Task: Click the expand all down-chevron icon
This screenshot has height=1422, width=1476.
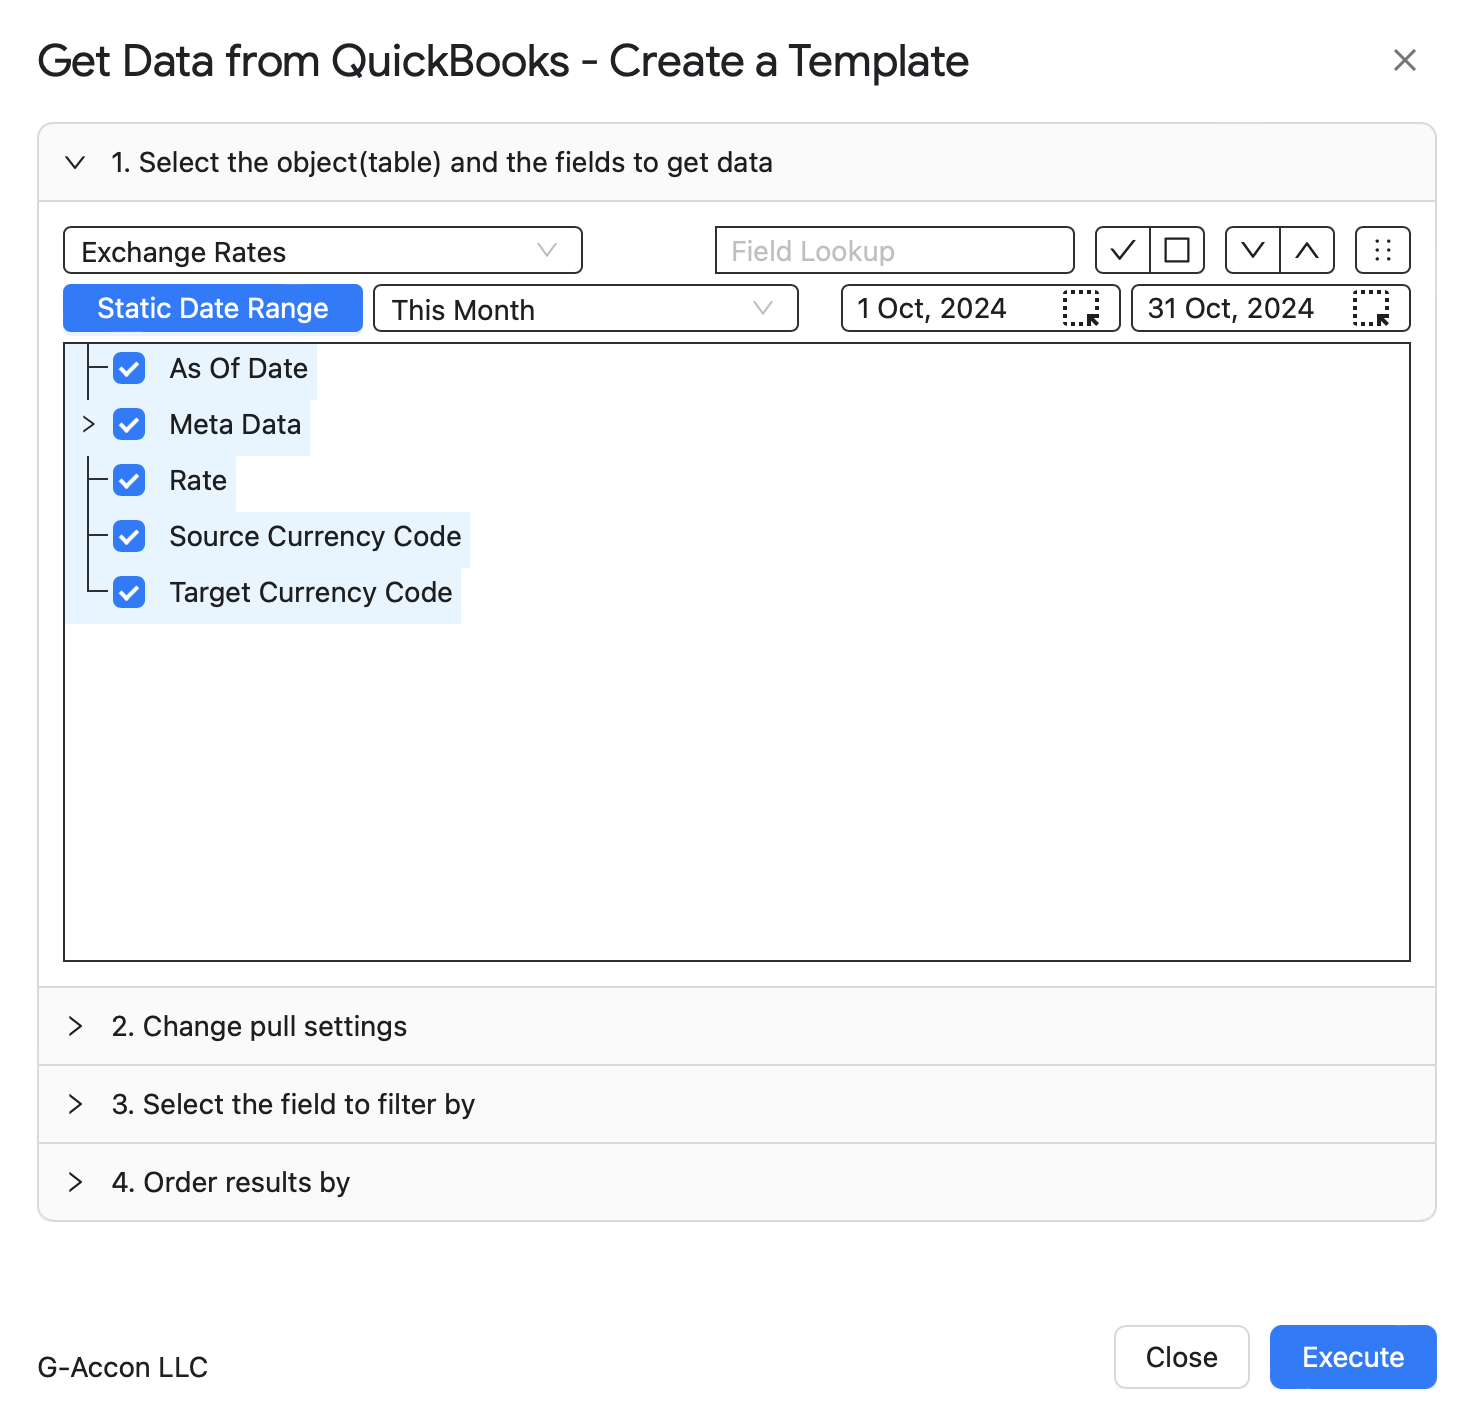Action: (1253, 250)
